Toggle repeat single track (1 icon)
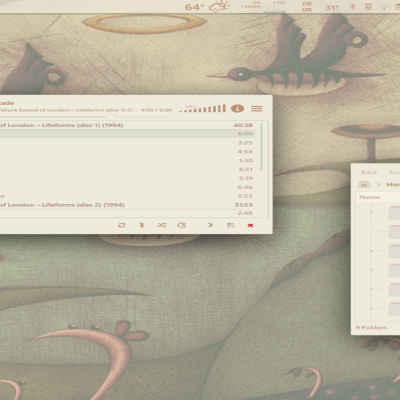 142,225
